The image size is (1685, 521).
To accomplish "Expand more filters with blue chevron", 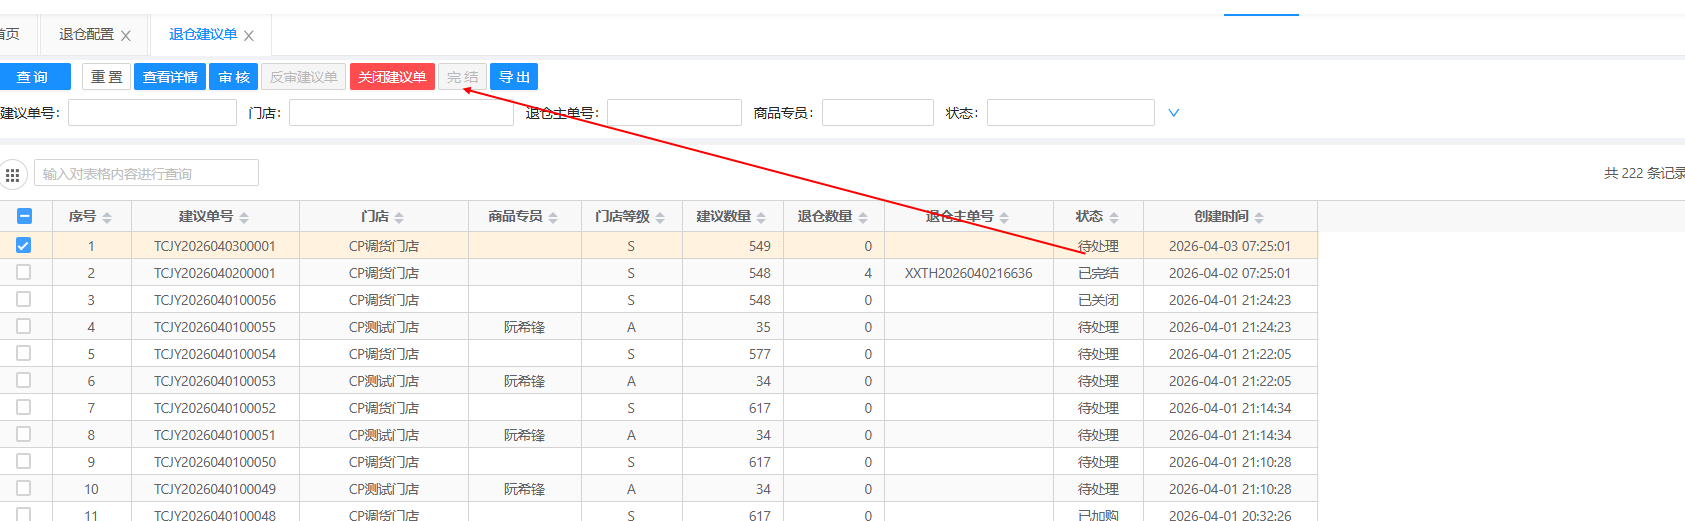I will pyautogui.click(x=1174, y=113).
